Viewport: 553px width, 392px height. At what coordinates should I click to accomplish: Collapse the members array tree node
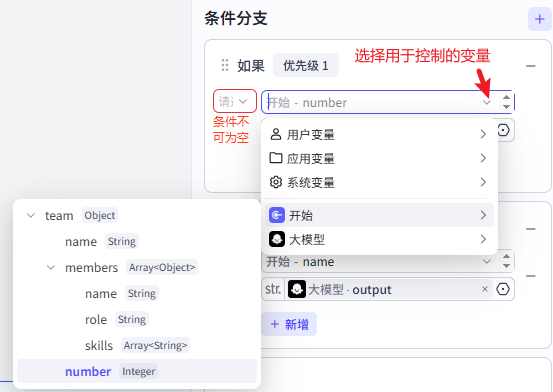(x=51, y=267)
